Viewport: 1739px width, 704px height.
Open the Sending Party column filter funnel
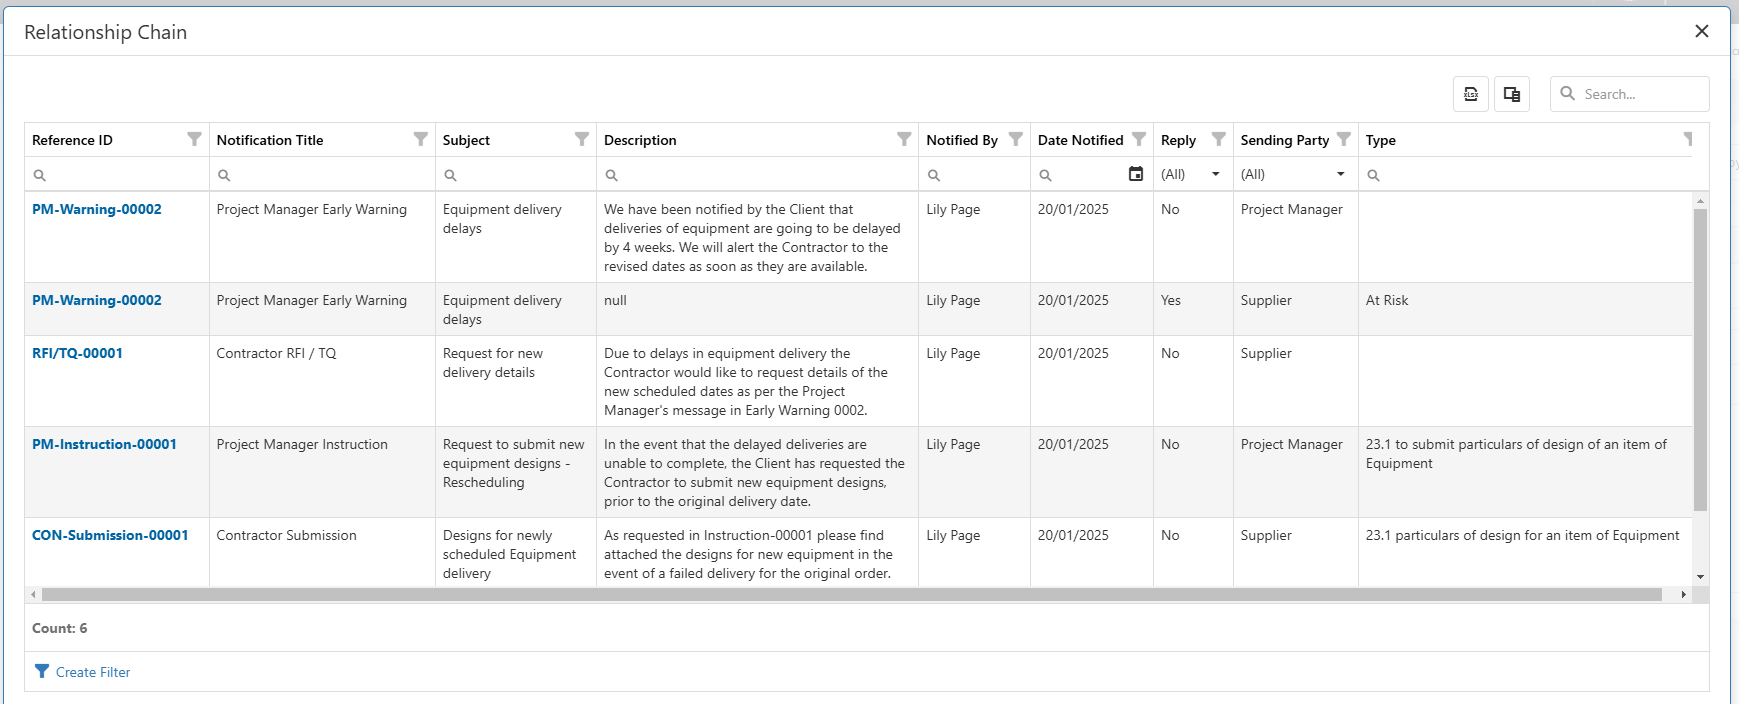[1344, 139]
